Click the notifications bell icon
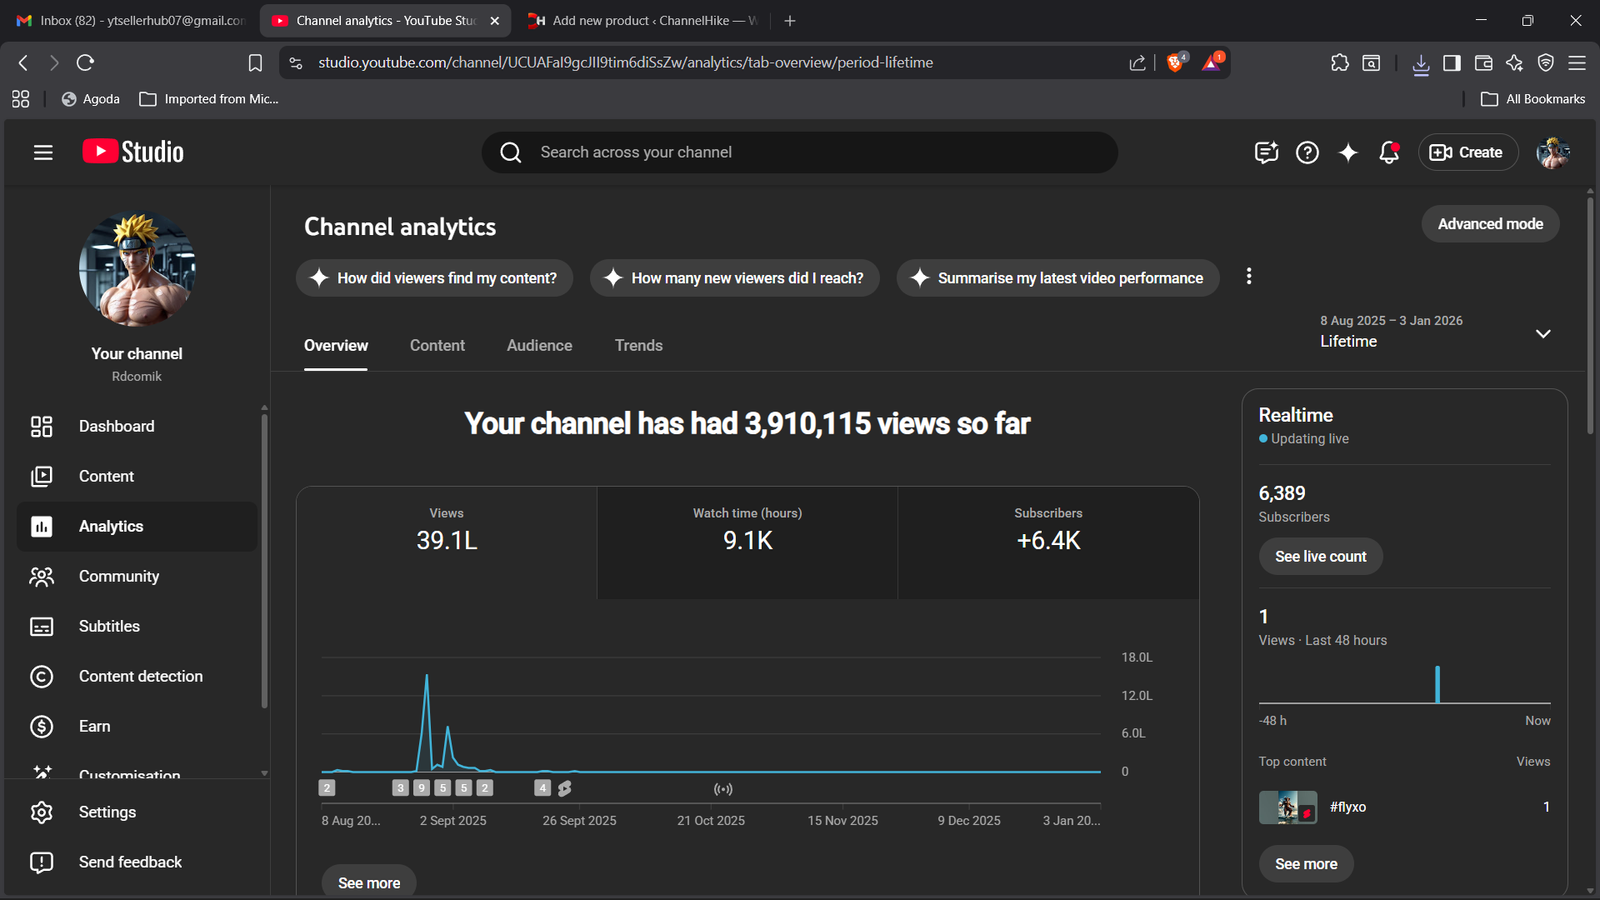 pos(1388,152)
